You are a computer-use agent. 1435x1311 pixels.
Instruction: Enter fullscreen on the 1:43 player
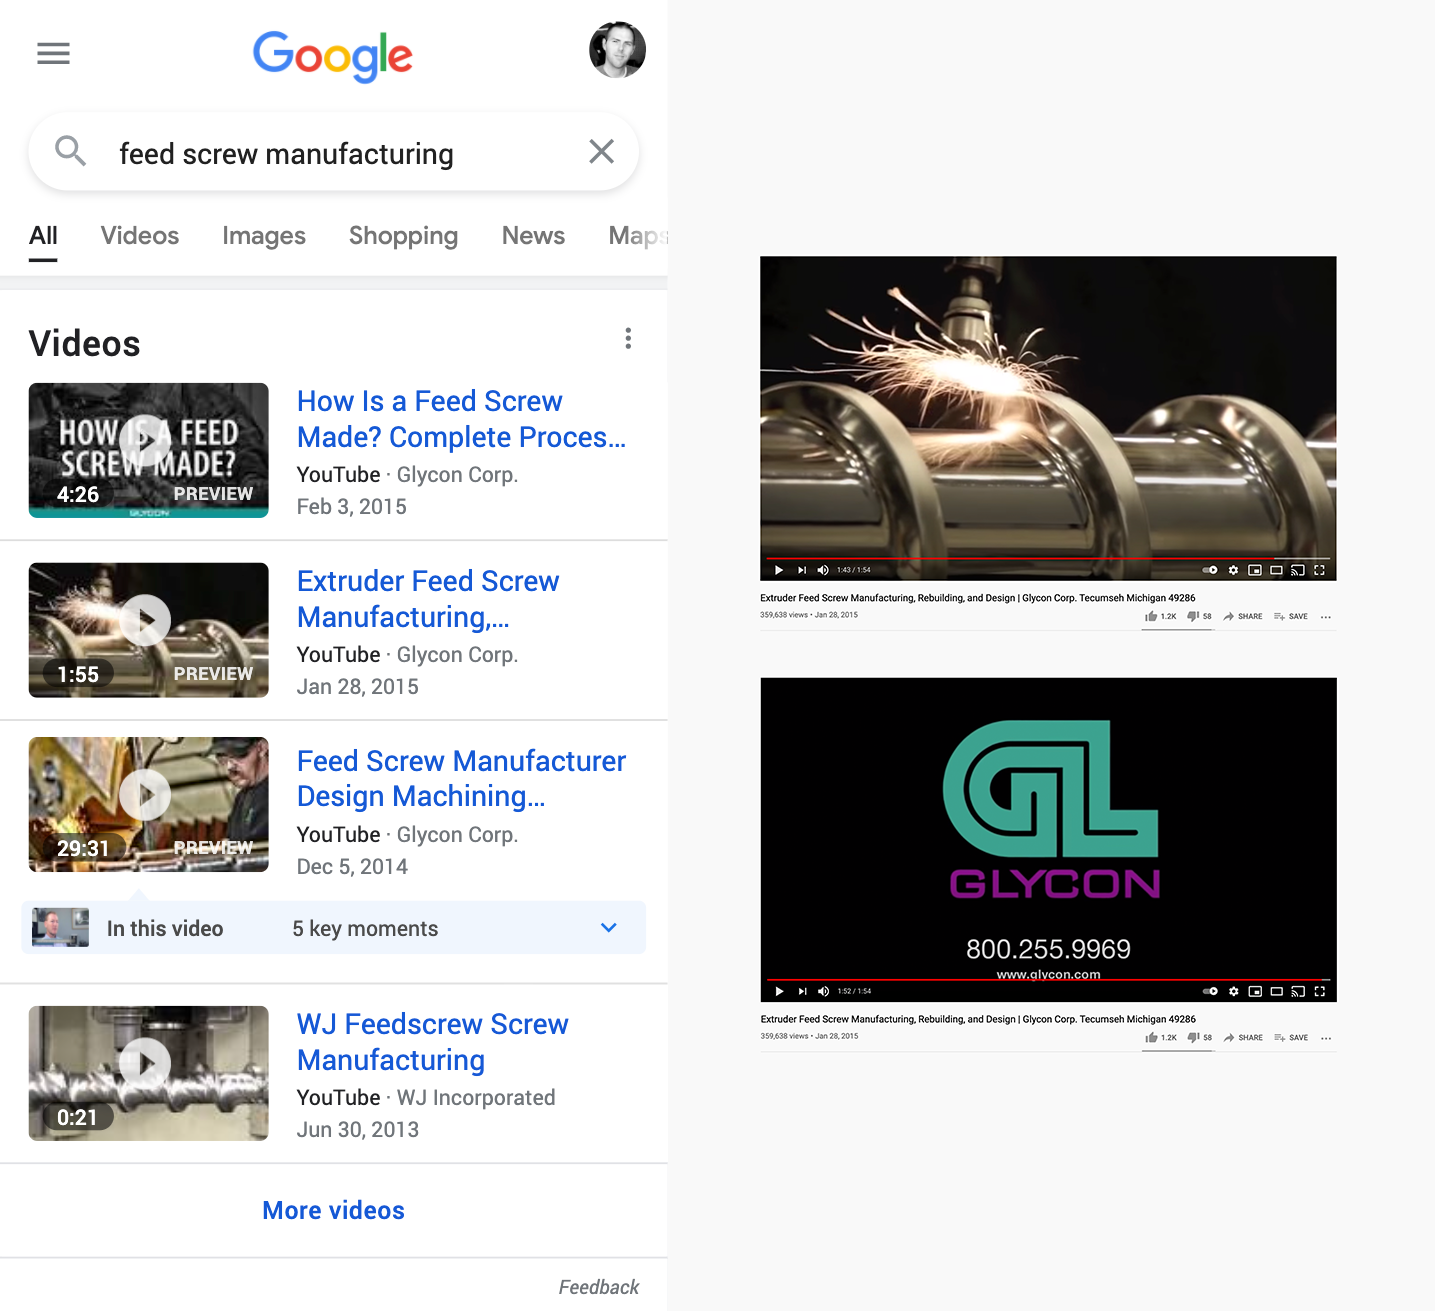point(1319,570)
